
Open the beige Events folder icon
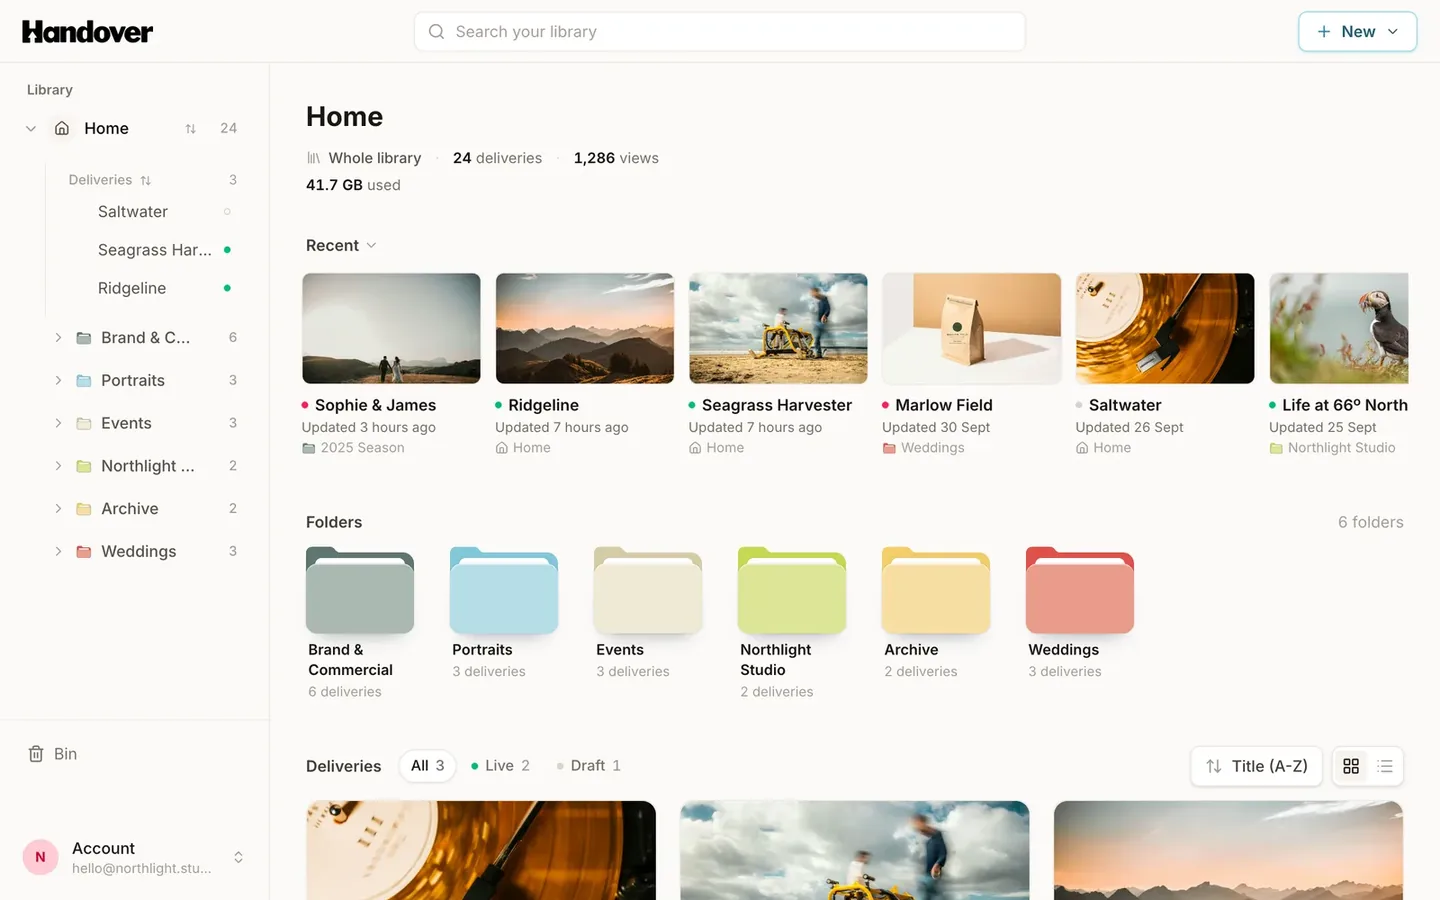tap(648, 590)
